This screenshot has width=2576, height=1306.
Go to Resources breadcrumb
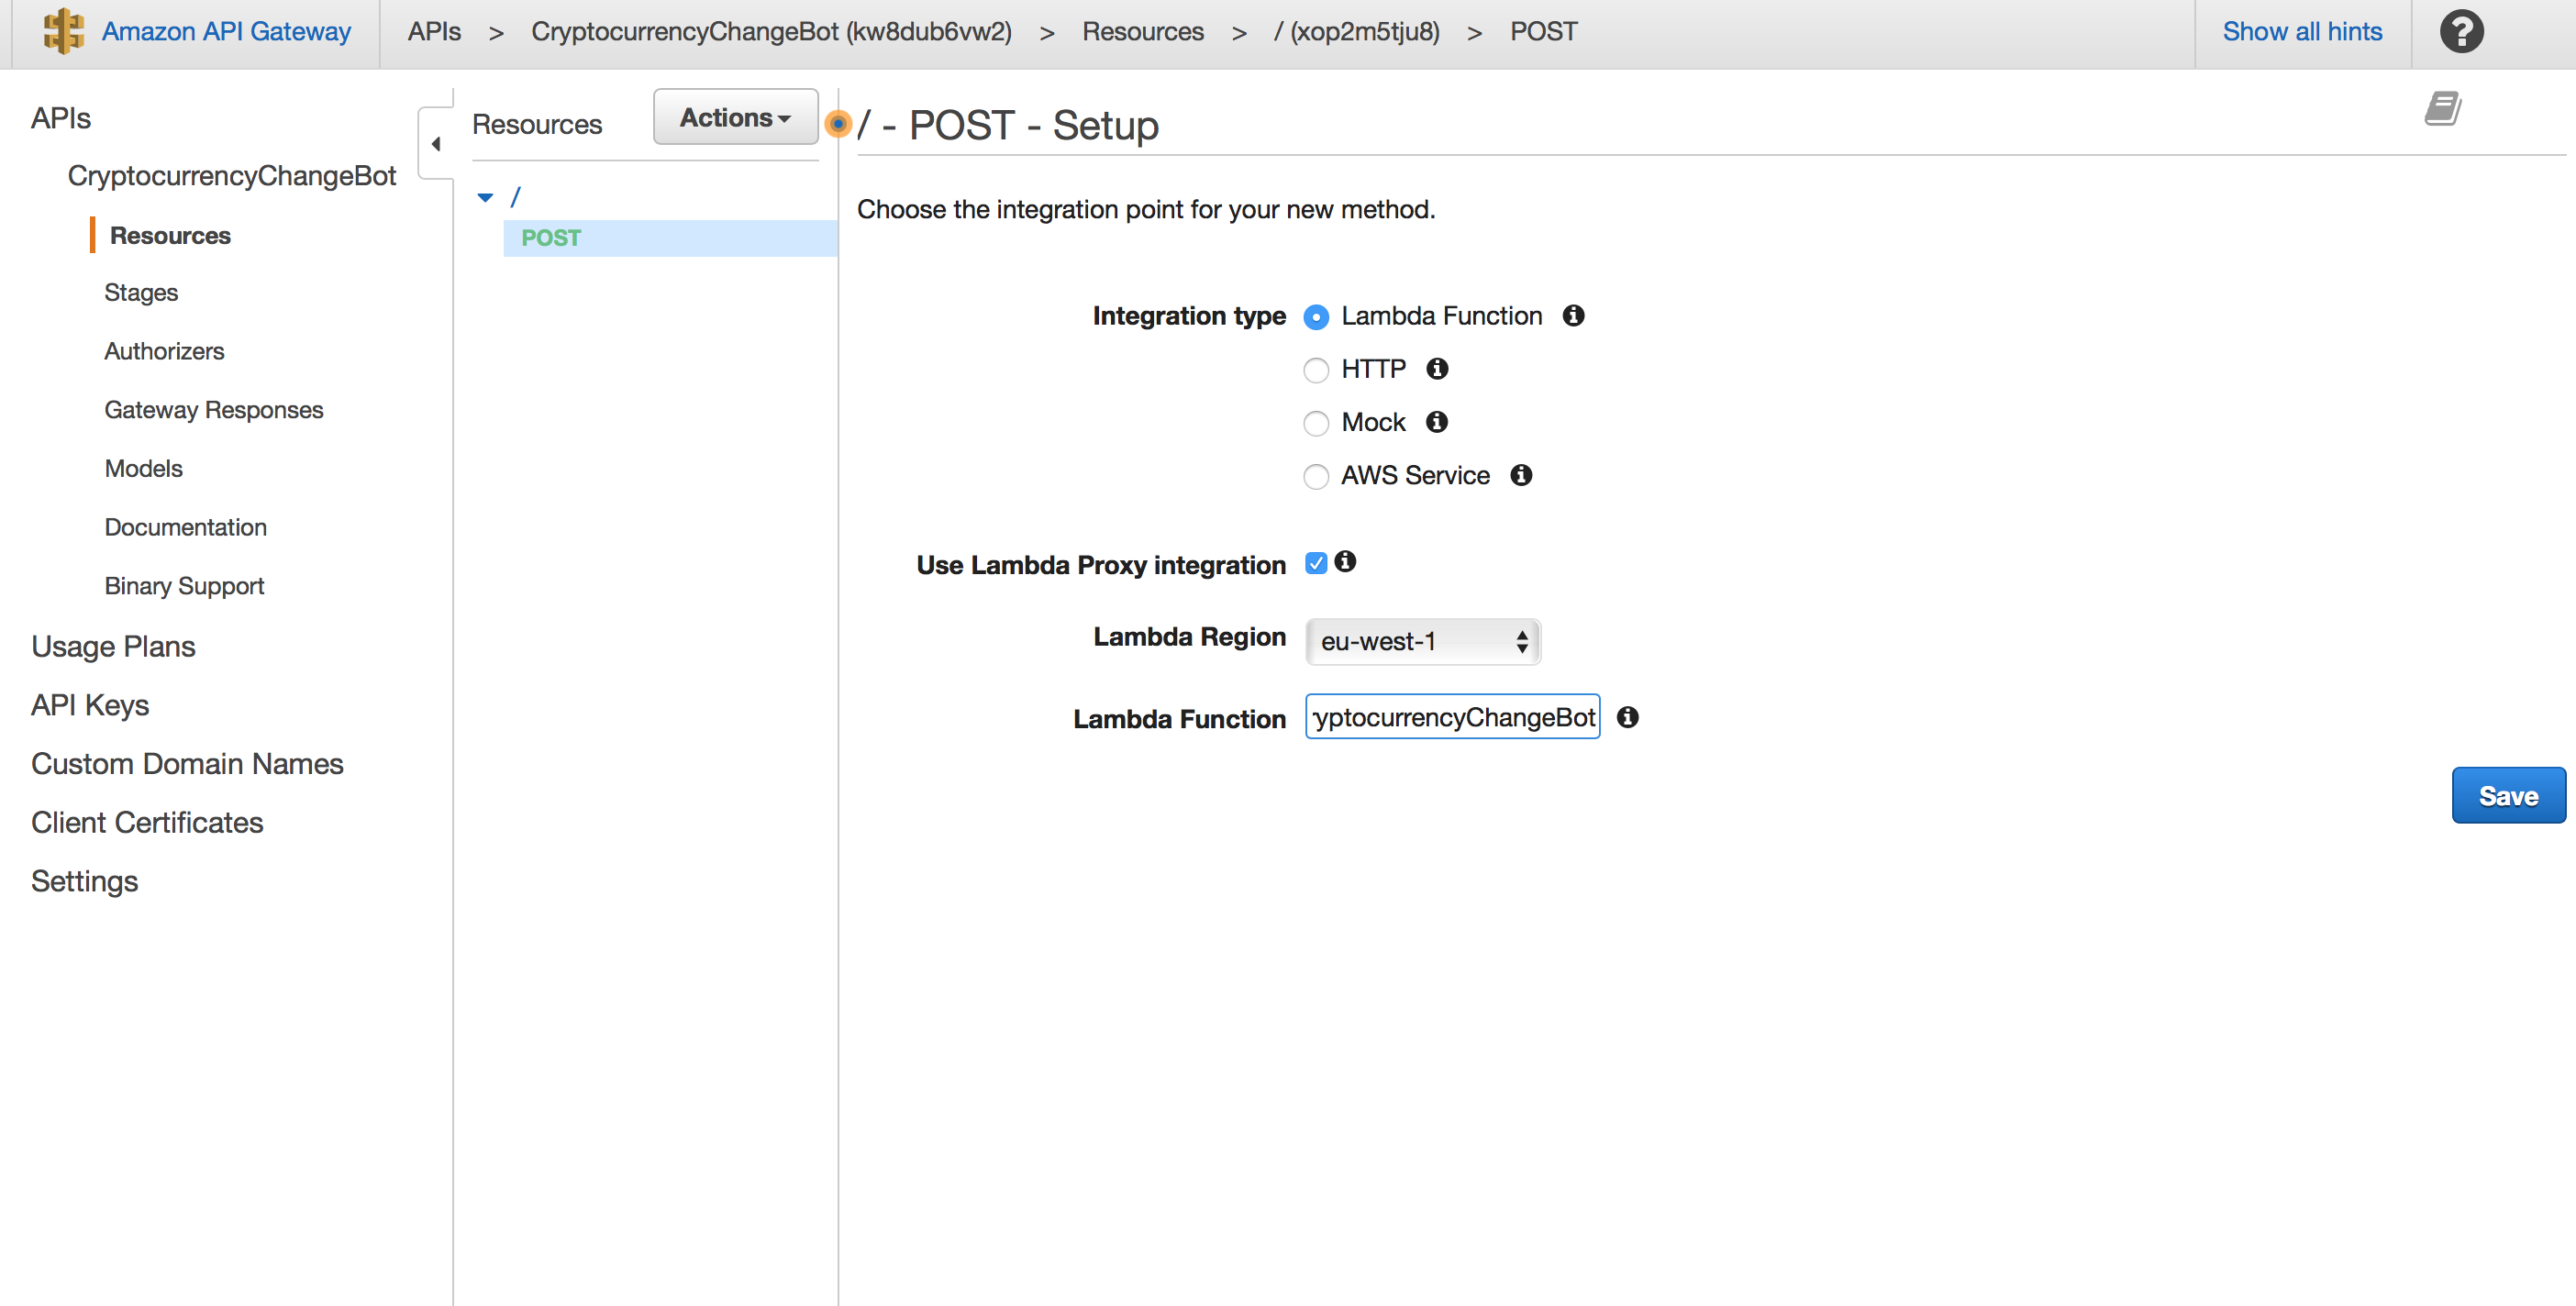[x=1142, y=31]
